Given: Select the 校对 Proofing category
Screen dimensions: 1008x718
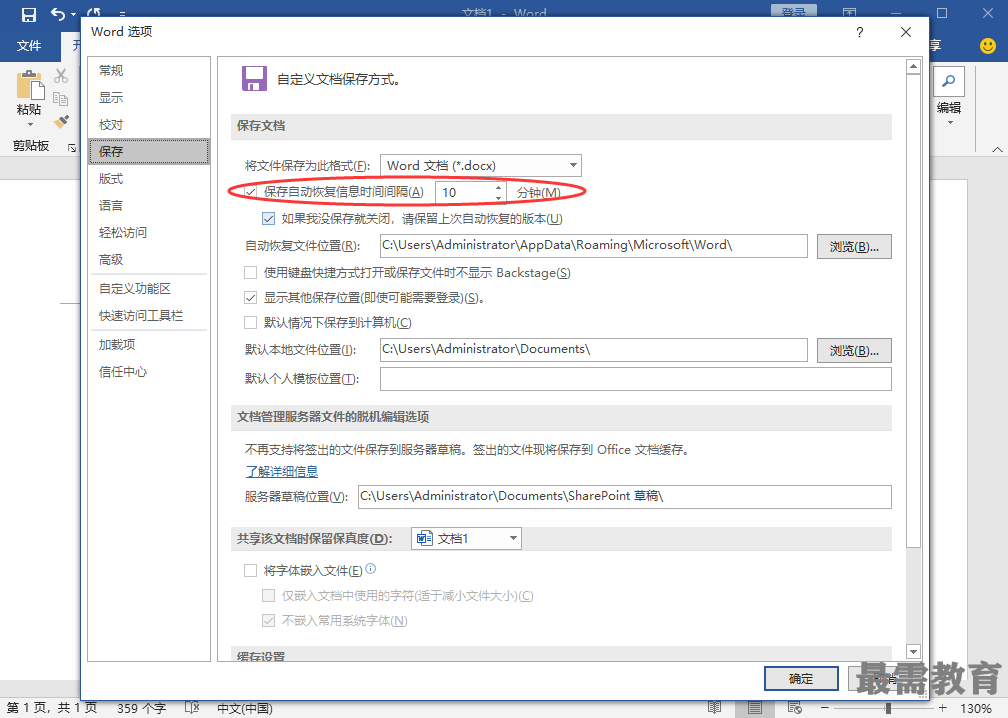Looking at the screenshot, I should click(x=149, y=125).
